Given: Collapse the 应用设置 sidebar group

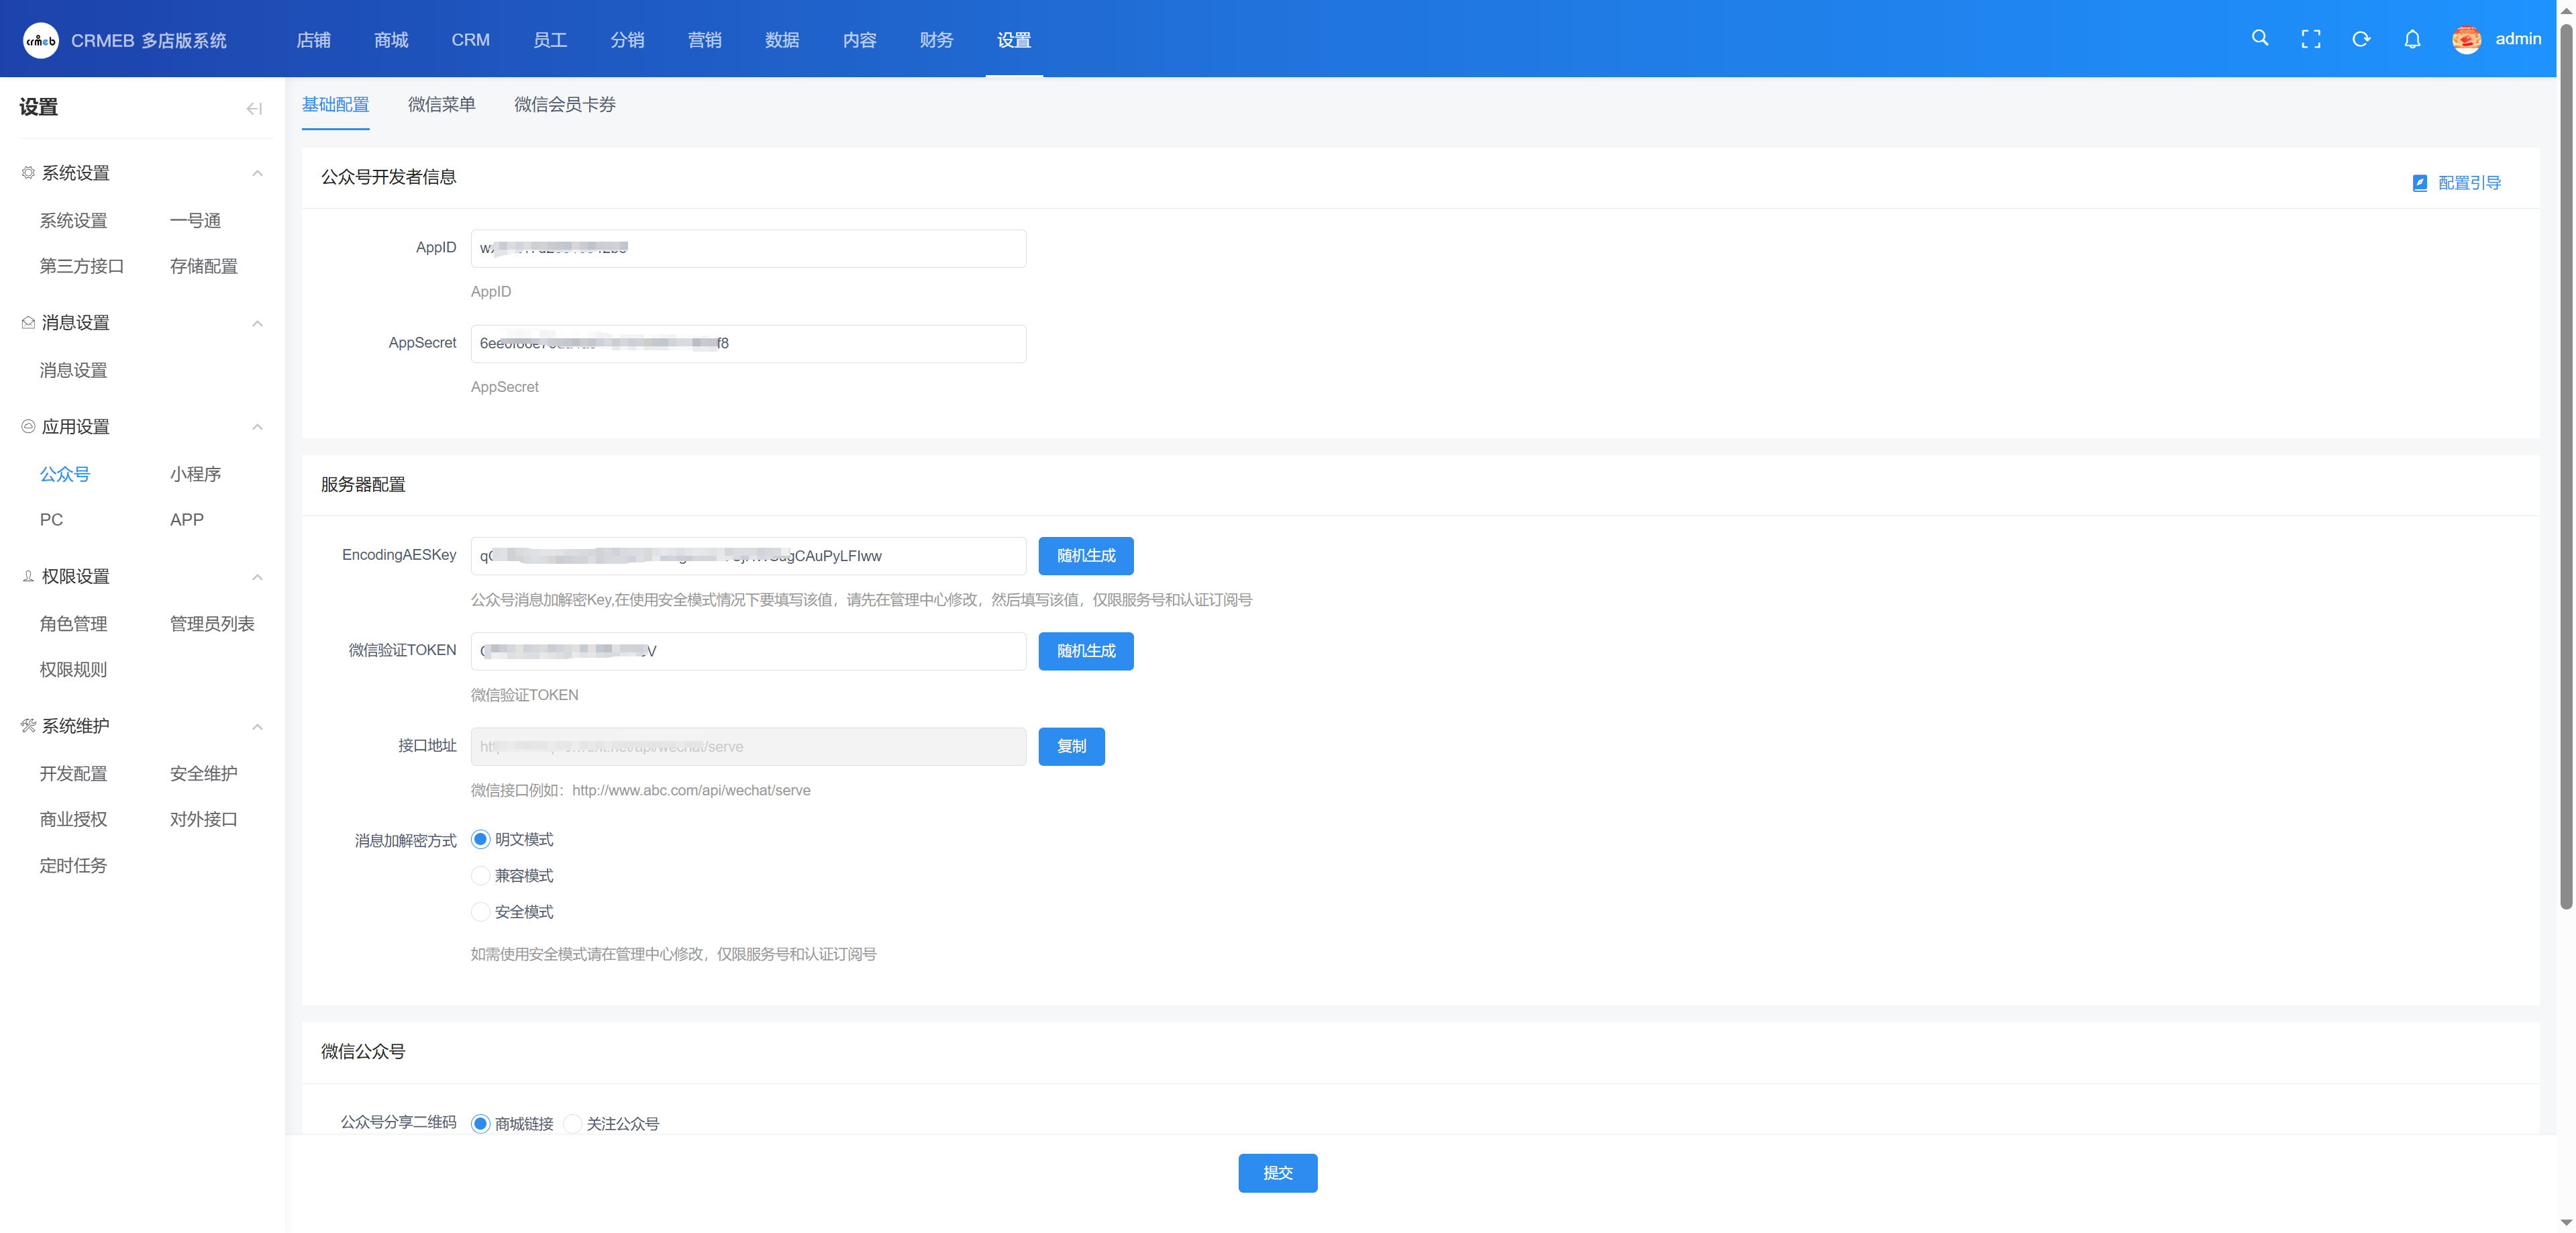Looking at the screenshot, I should coord(257,427).
